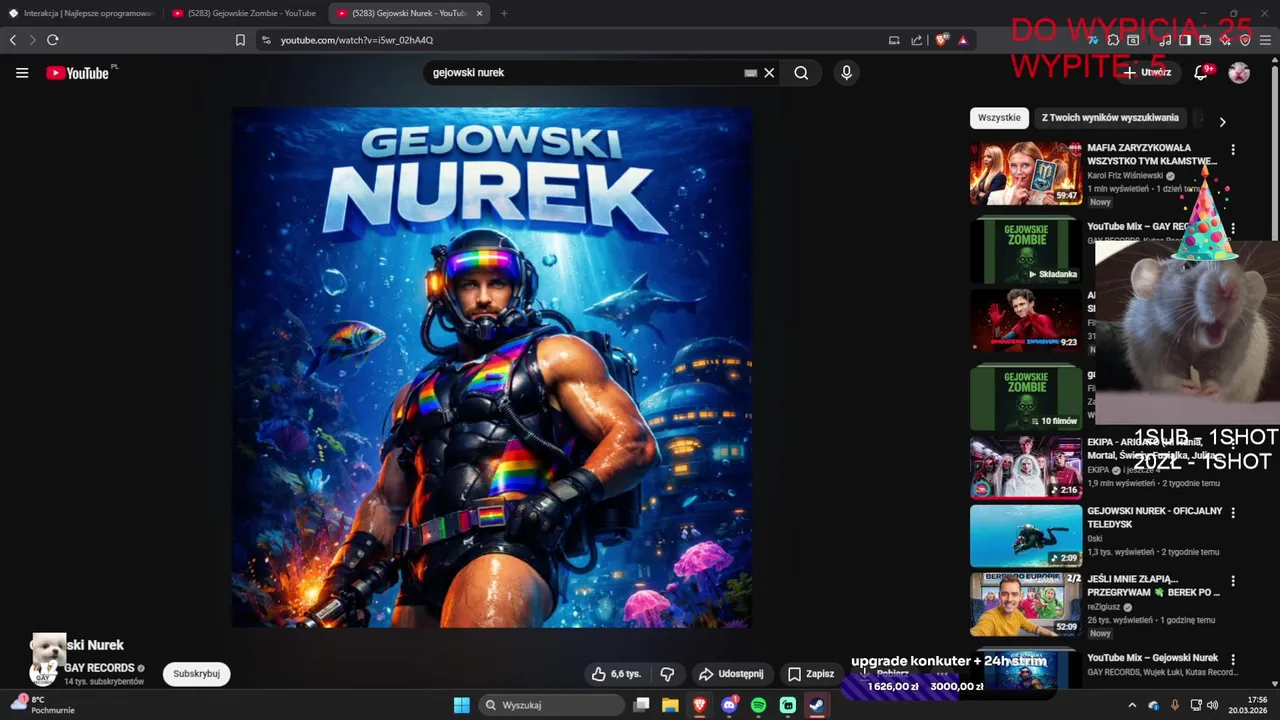Open the Brave Rewards triangle icon

(x=963, y=40)
